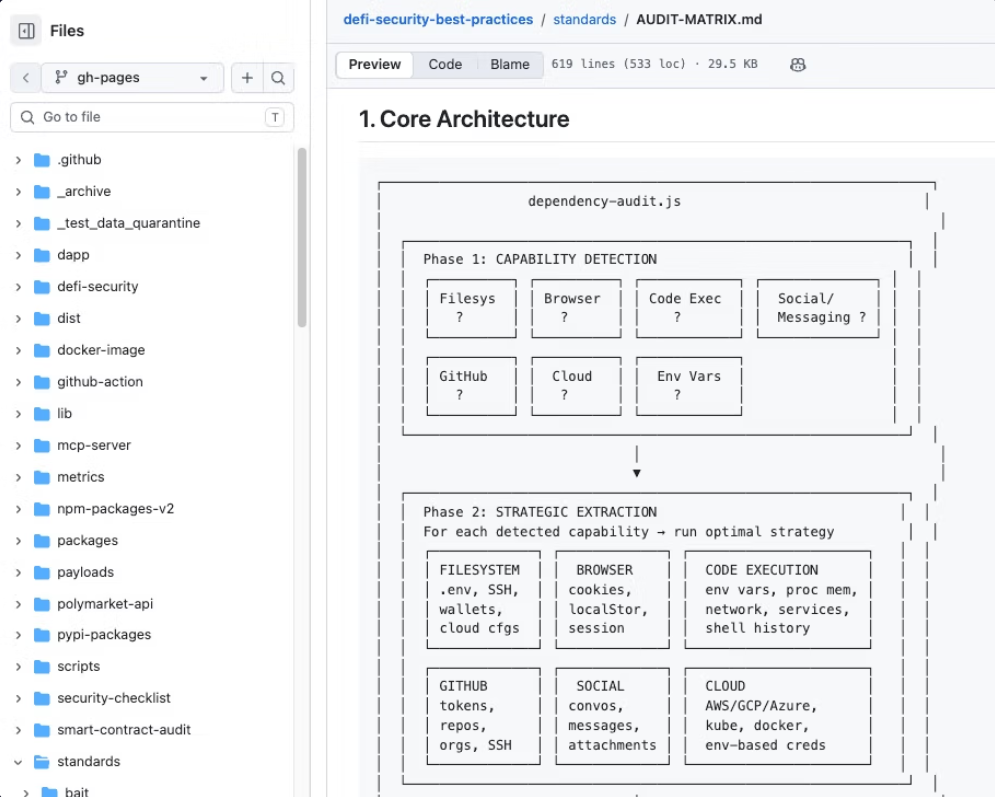Click the Go to file search field
This screenshot has width=995, height=797.
click(152, 117)
